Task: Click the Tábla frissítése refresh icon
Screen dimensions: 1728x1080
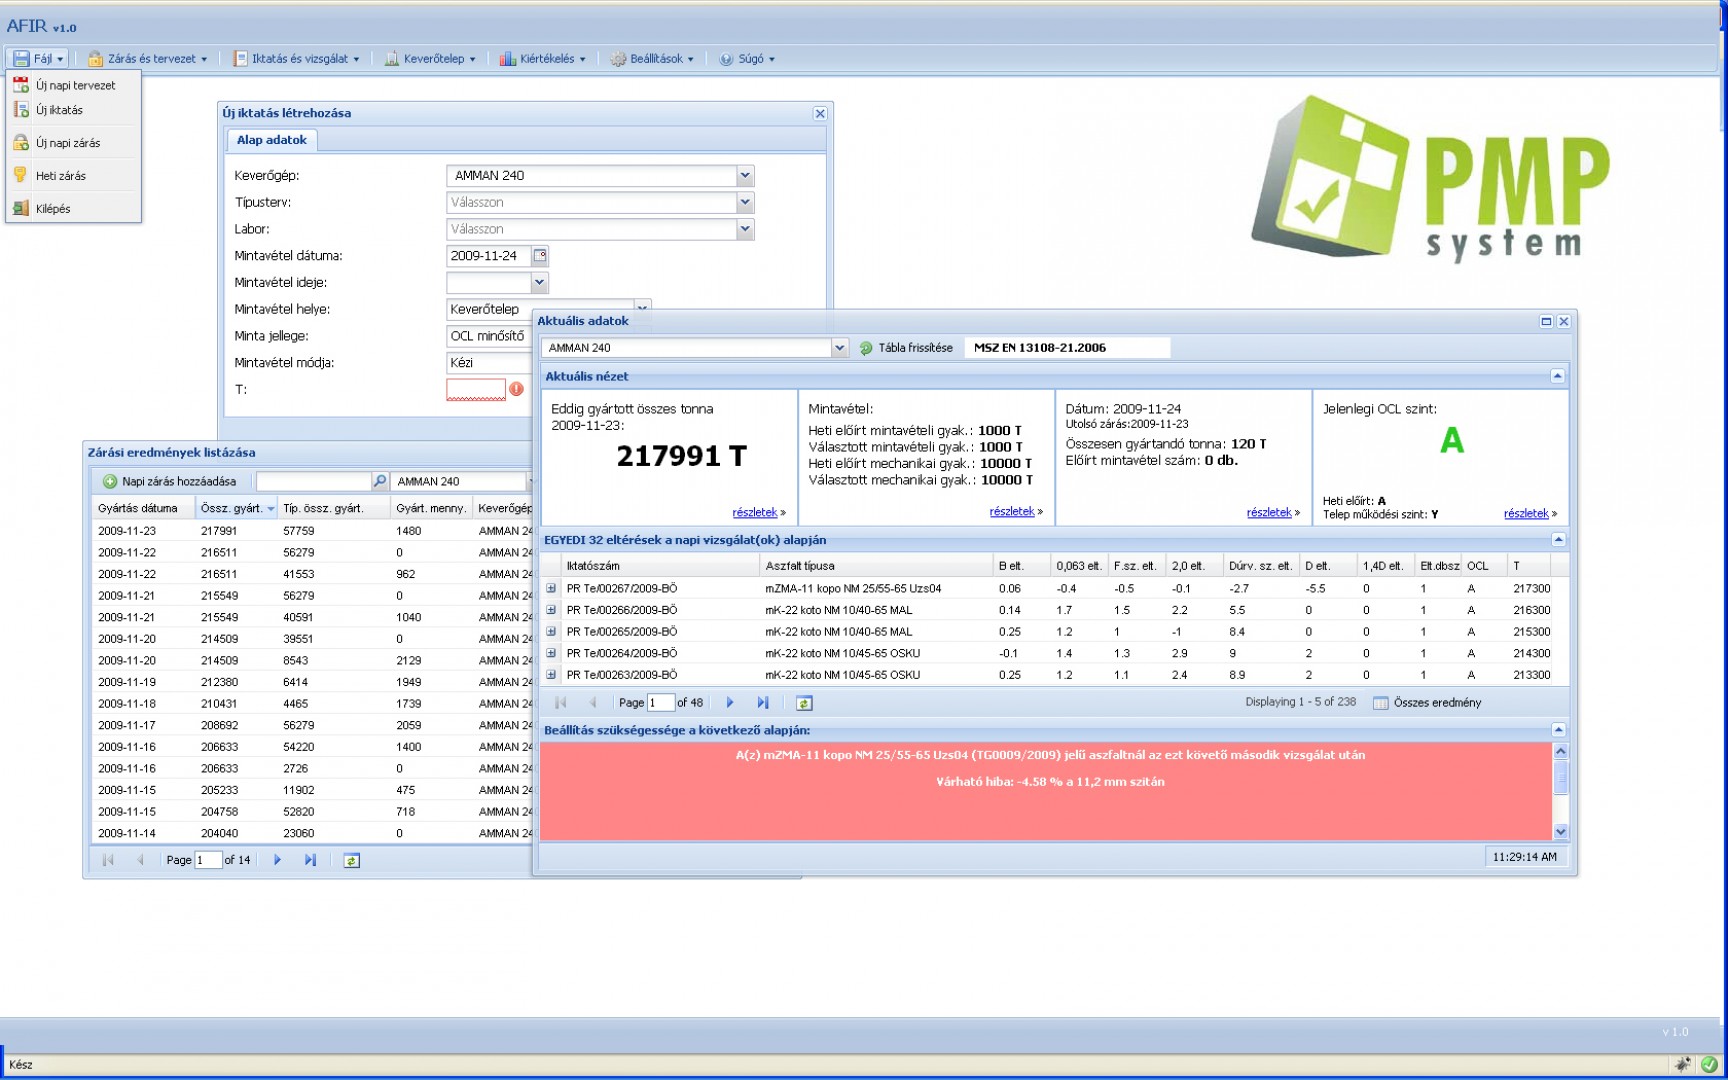Action: [x=866, y=348]
